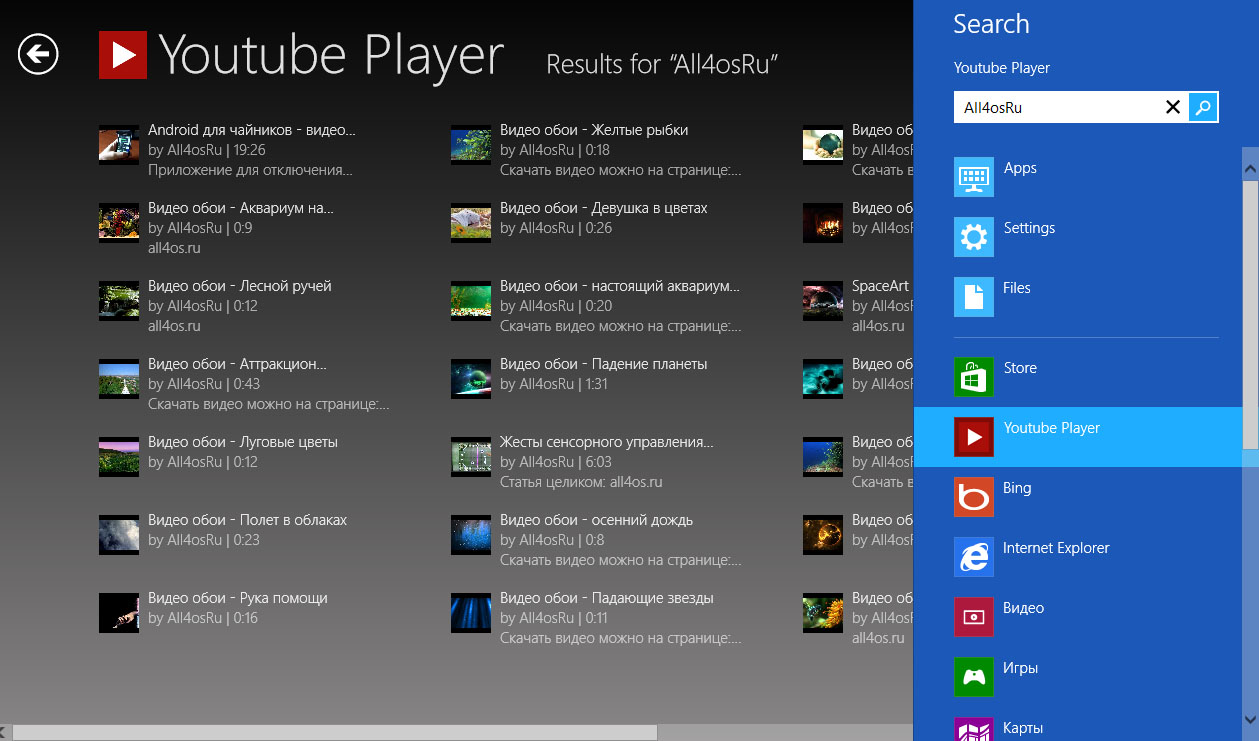Open Store icon in search list
Image resolution: width=1259 pixels, height=741 pixels.
coord(973,377)
